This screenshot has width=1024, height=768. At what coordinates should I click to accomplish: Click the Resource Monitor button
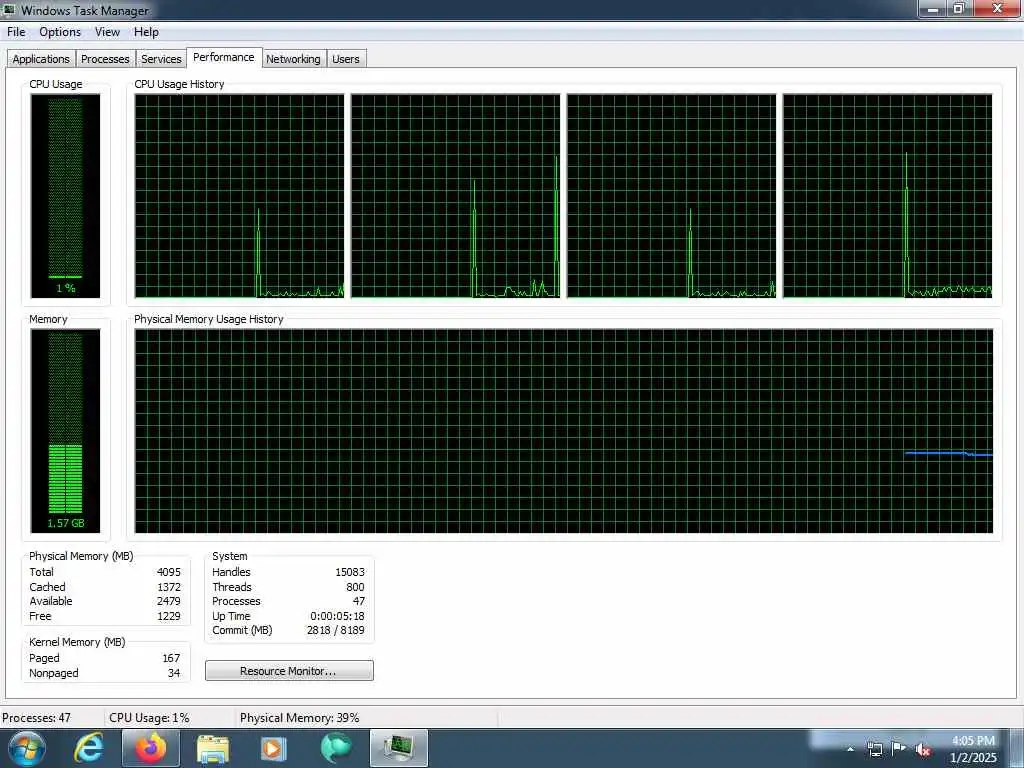click(x=289, y=671)
